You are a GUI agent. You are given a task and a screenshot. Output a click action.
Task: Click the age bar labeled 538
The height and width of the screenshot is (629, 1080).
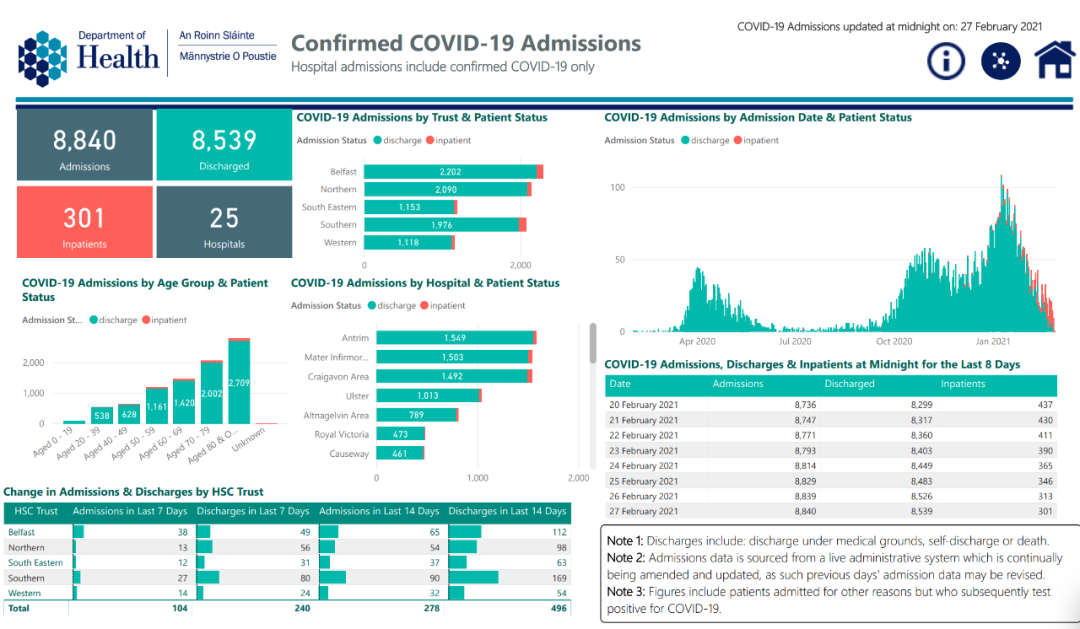pyautogui.click(x=102, y=415)
